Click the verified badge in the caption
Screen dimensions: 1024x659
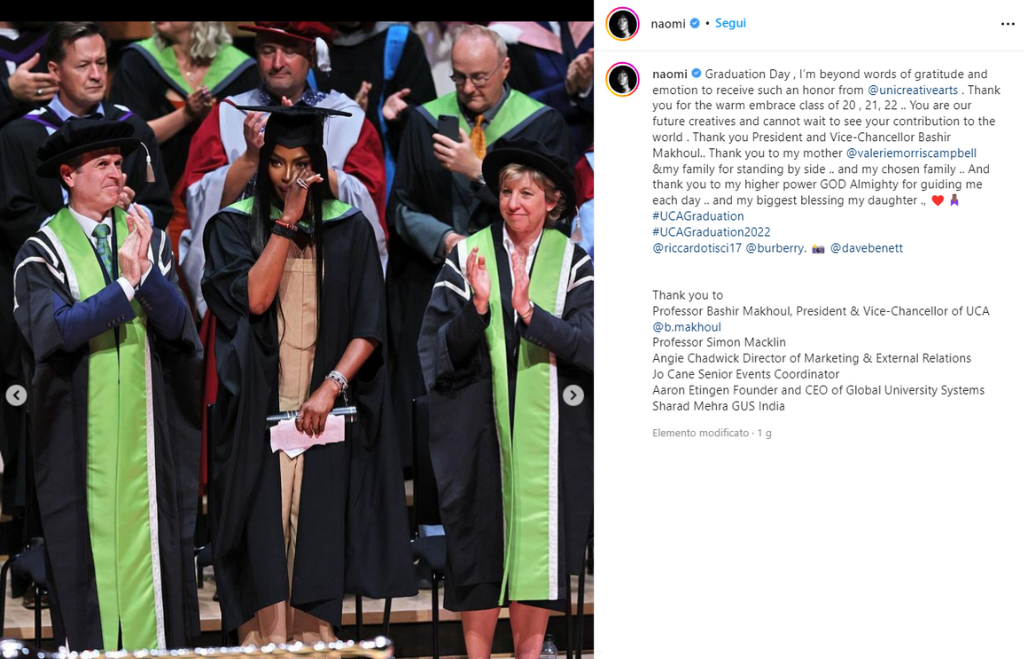(696, 73)
